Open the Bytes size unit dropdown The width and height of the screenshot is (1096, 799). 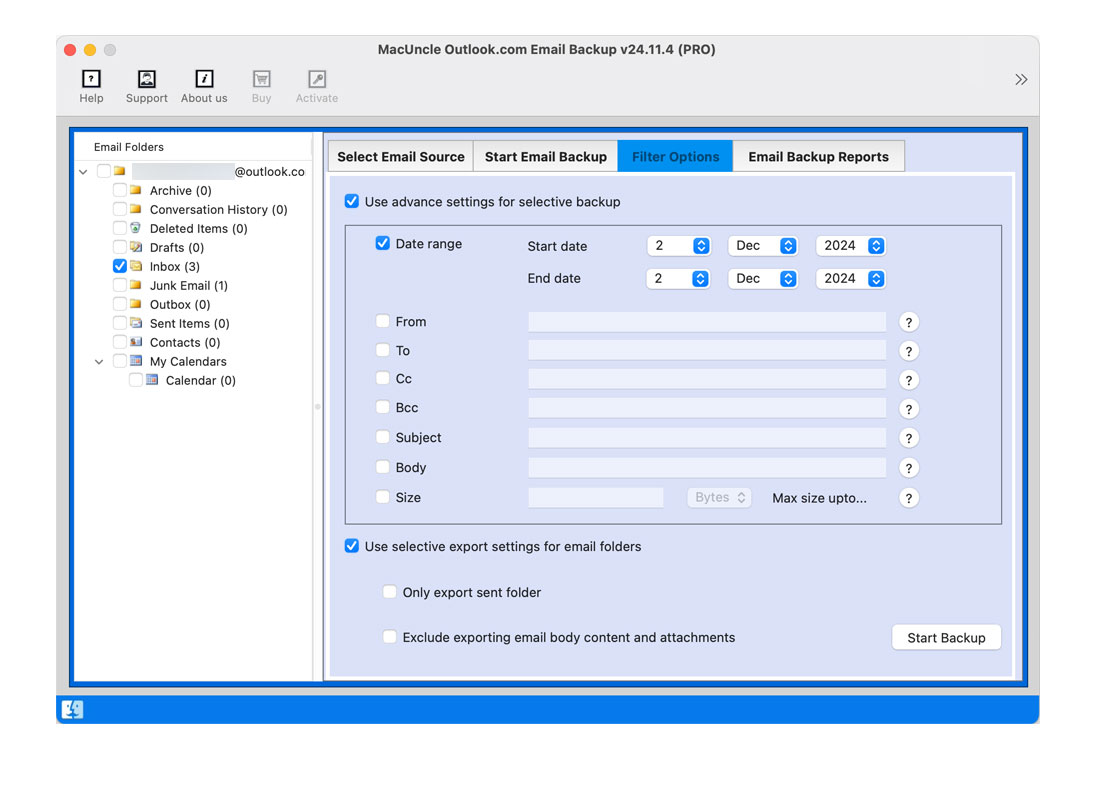[718, 497]
